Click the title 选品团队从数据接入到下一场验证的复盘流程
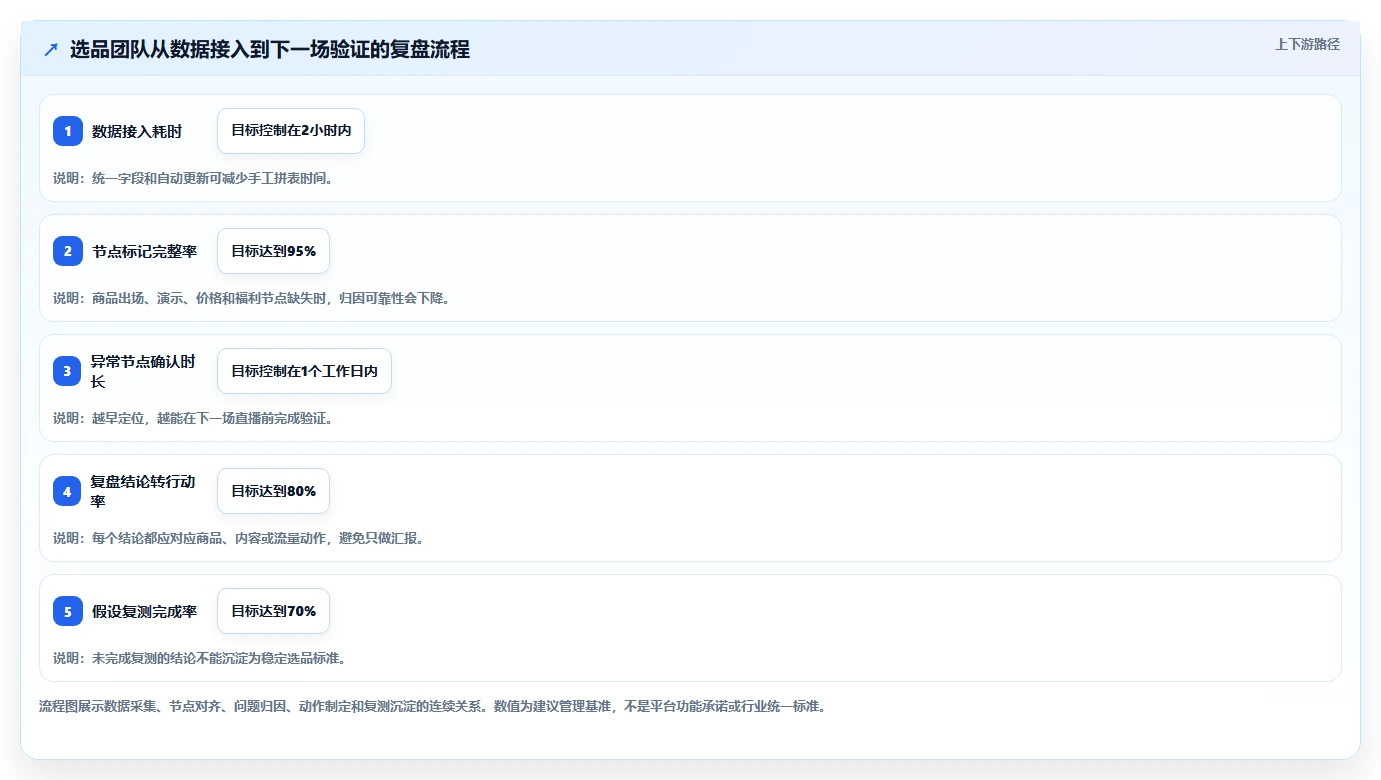 tap(270, 49)
